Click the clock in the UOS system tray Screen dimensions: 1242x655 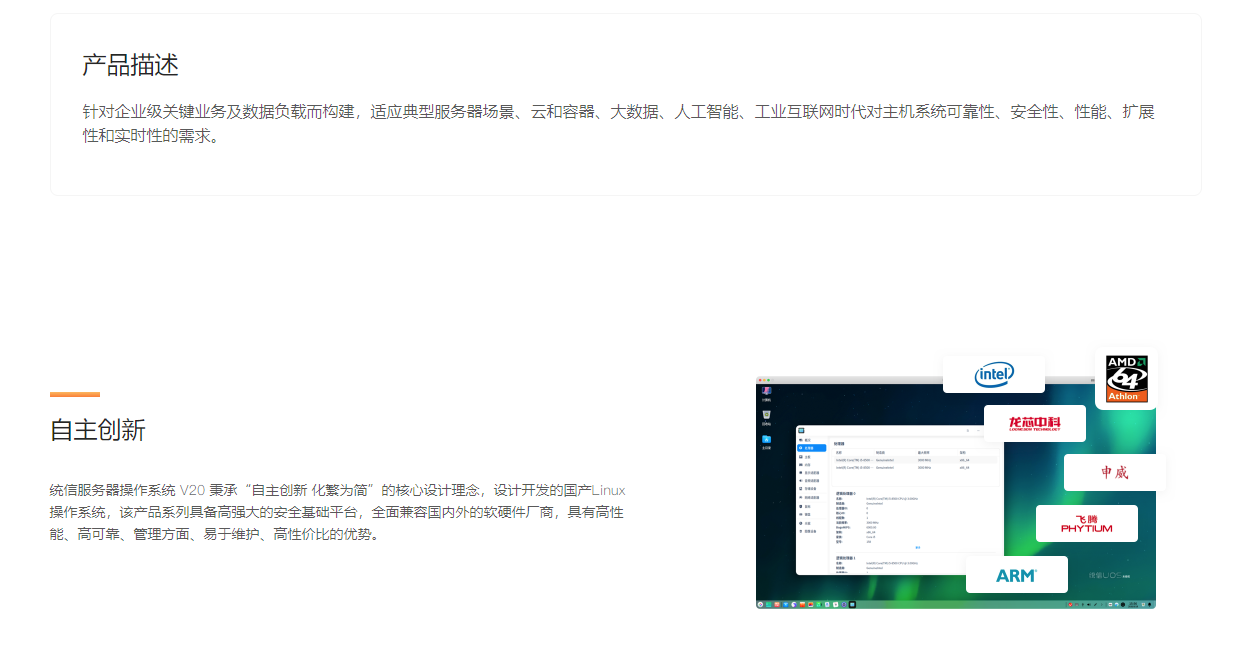pyautogui.click(x=1133, y=604)
